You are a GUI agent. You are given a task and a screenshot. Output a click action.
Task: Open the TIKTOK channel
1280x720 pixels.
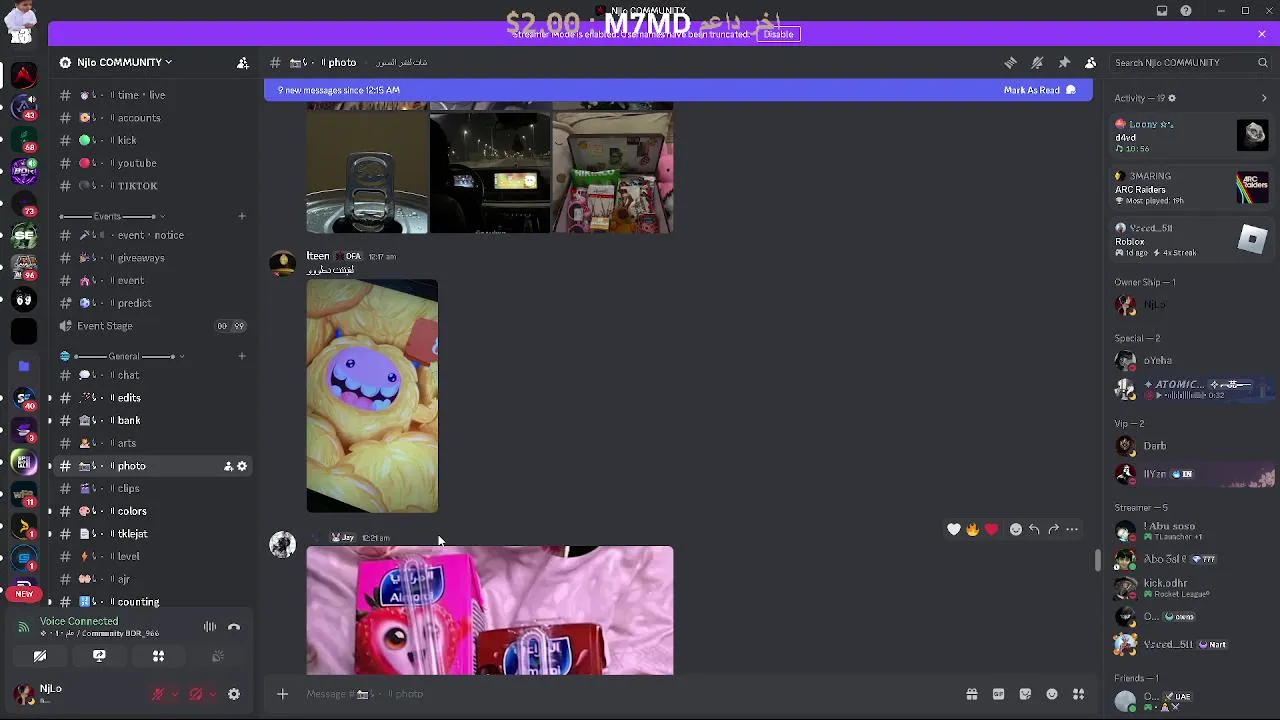click(x=152, y=186)
